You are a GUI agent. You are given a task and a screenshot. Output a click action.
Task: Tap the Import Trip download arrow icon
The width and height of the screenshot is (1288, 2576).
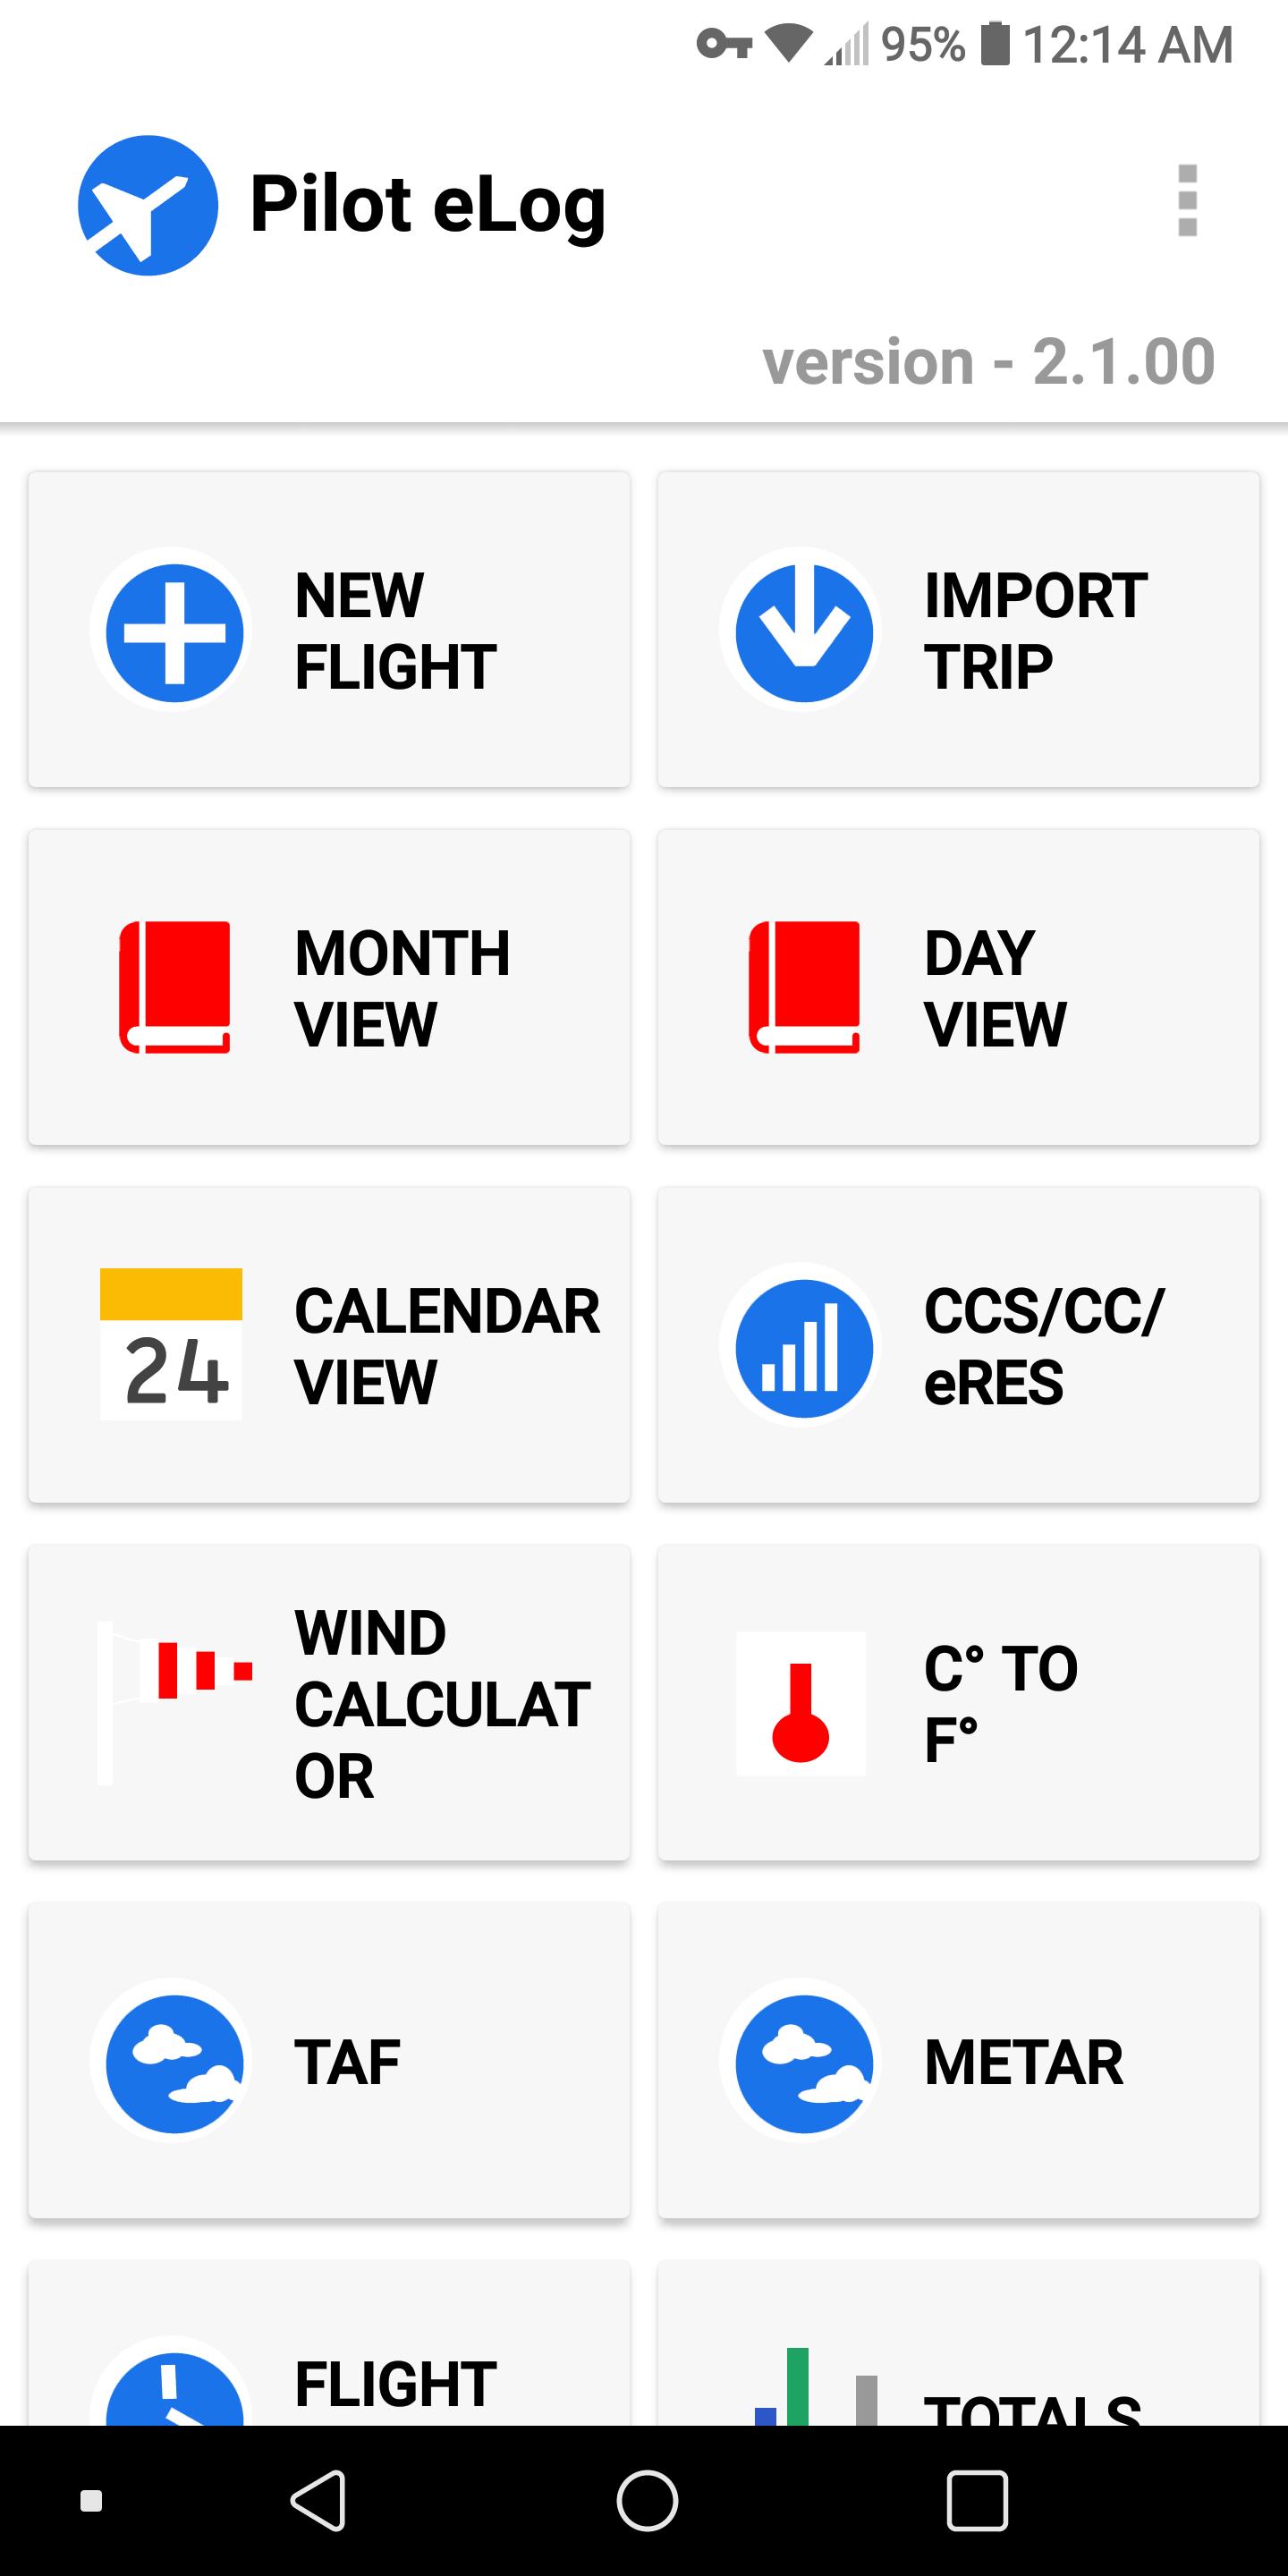click(803, 632)
